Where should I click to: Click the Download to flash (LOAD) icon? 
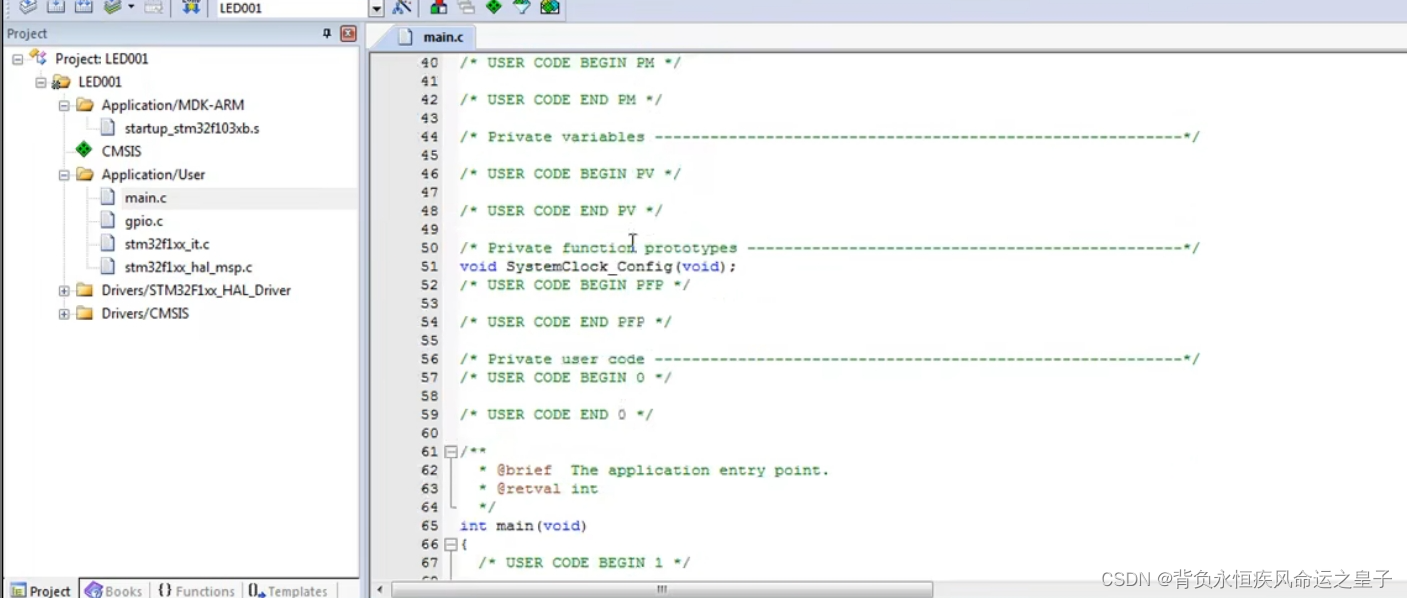[x=190, y=8]
